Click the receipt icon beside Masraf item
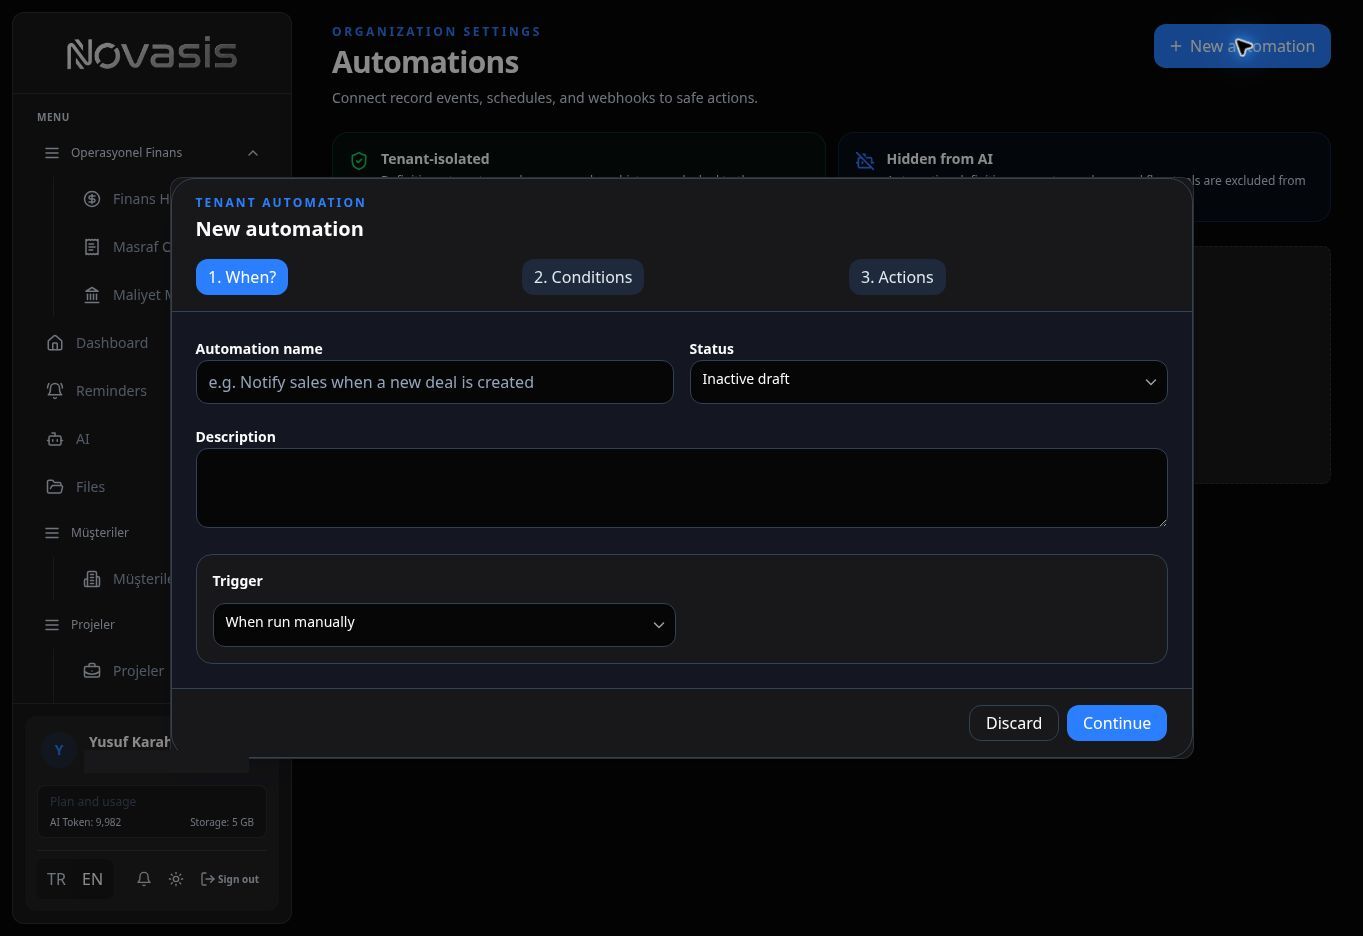The width and height of the screenshot is (1363, 936). 92,247
